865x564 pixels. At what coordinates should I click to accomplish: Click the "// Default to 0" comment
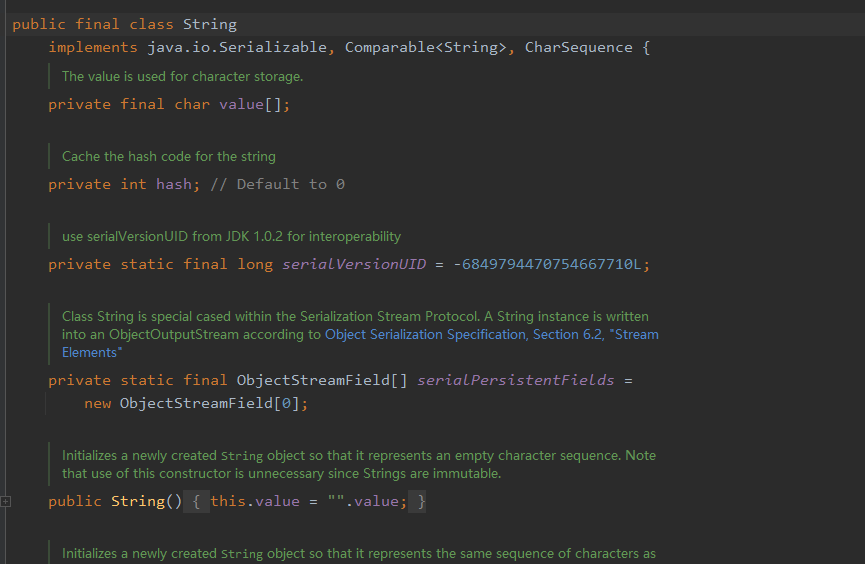[277, 184]
